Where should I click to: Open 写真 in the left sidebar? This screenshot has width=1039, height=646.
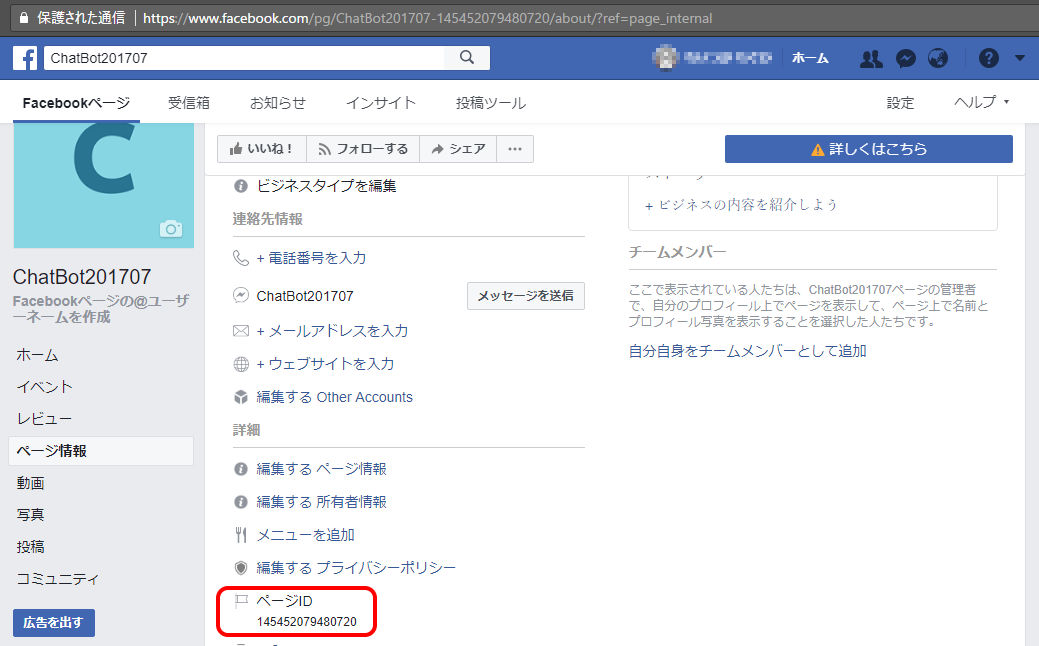pos(30,515)
